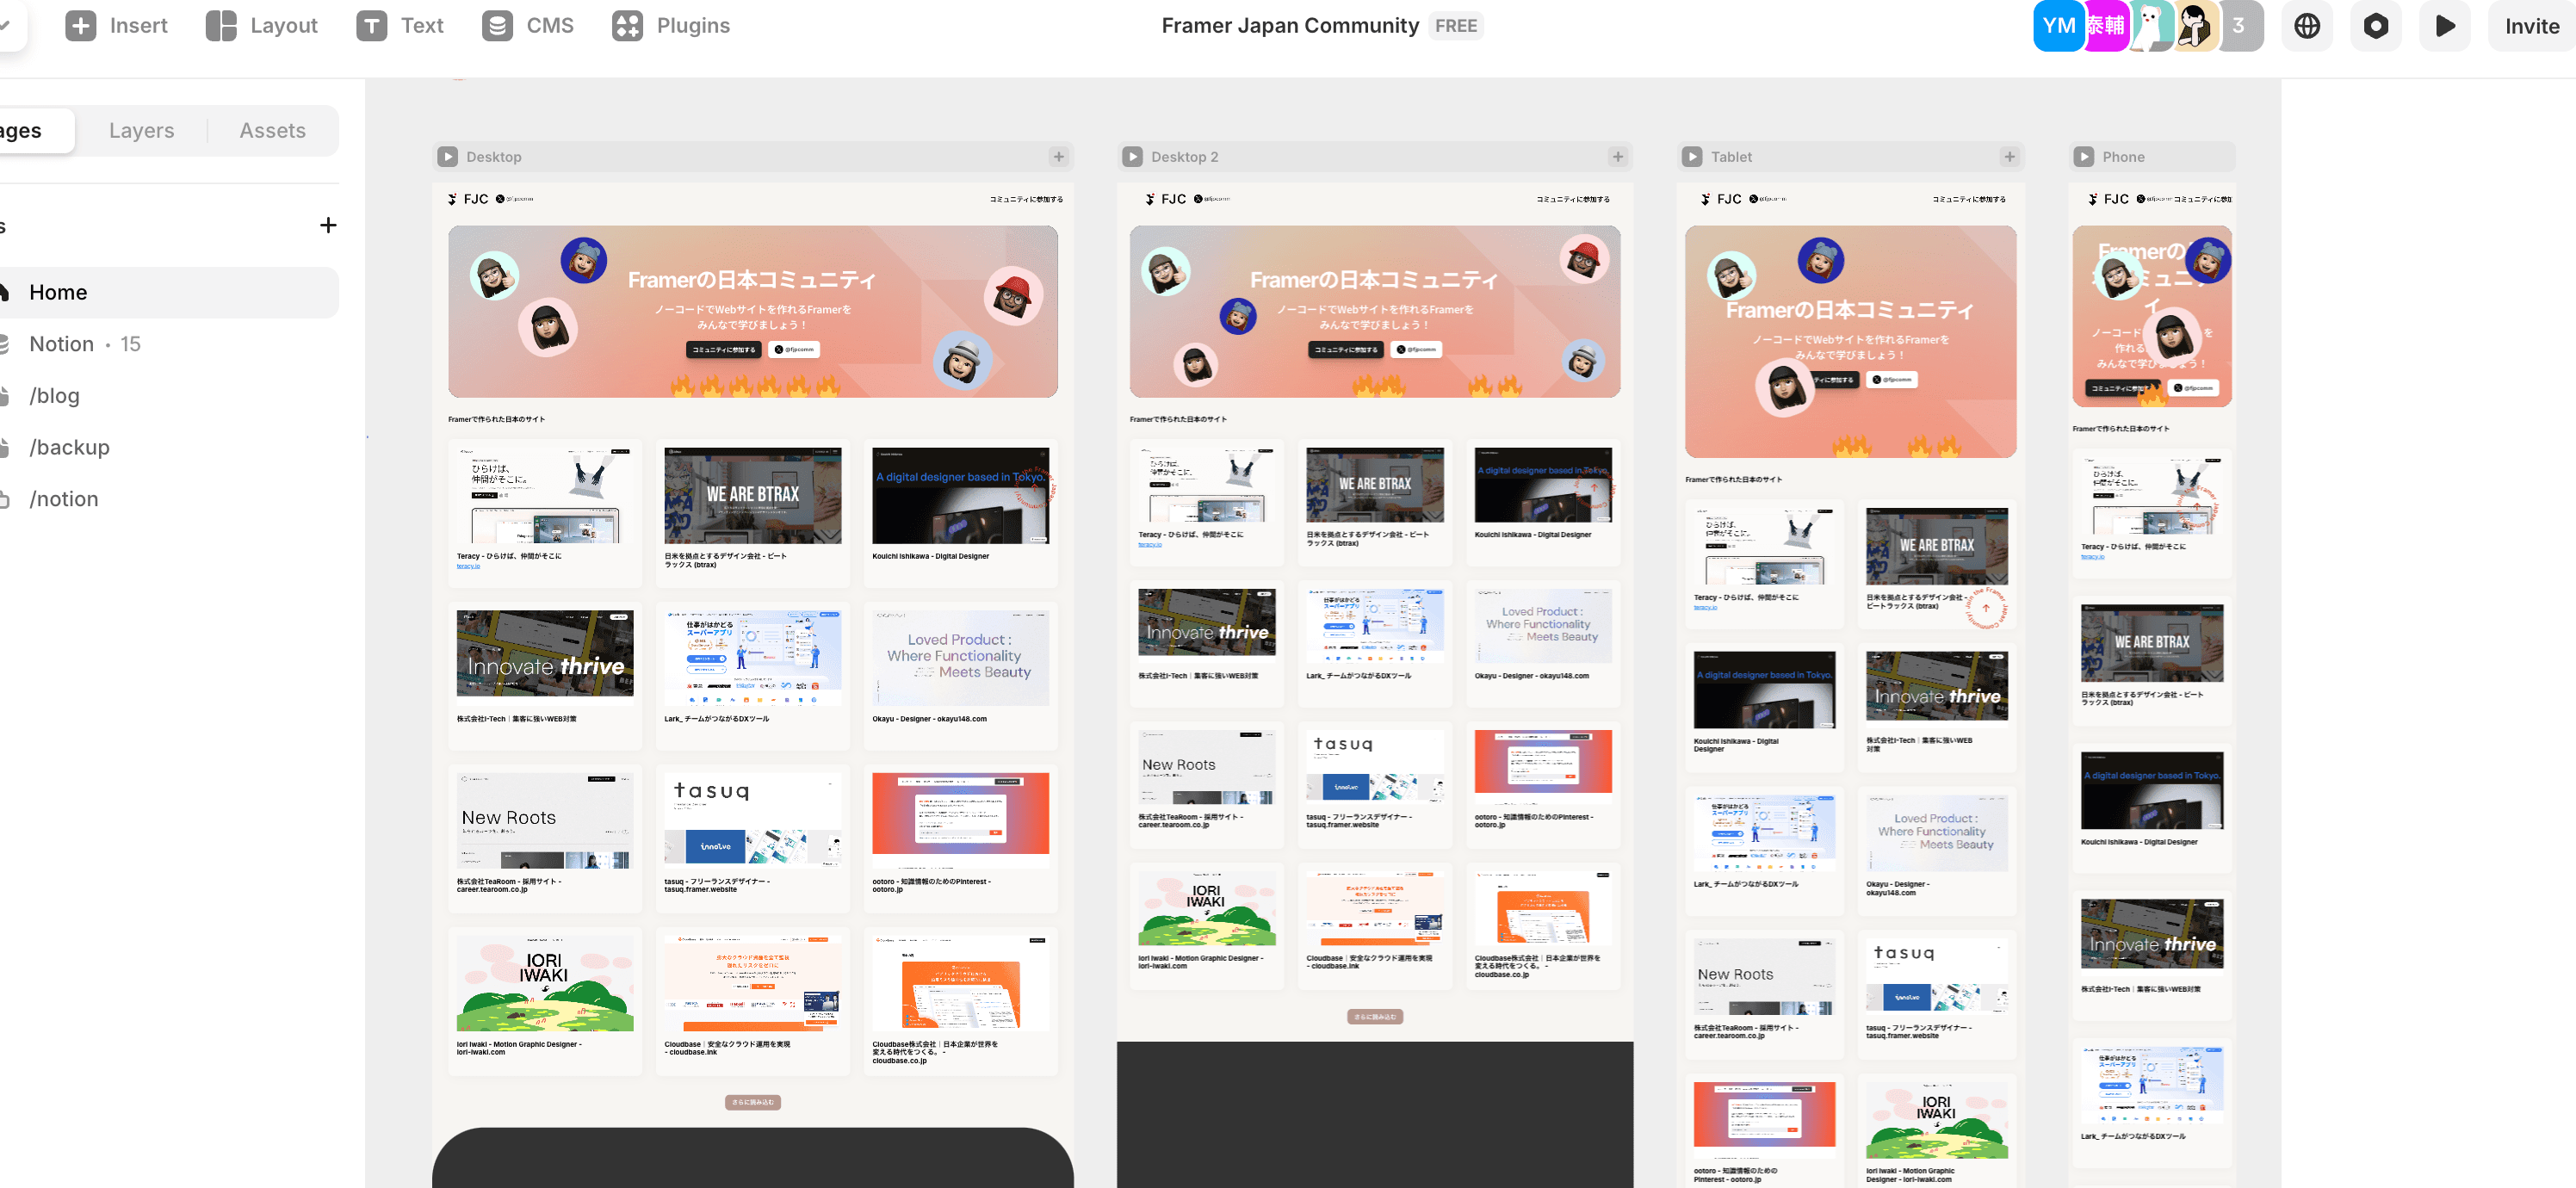Open the Insert menu
This screenshot has width=2576, height=1188.
pos(116,26)
